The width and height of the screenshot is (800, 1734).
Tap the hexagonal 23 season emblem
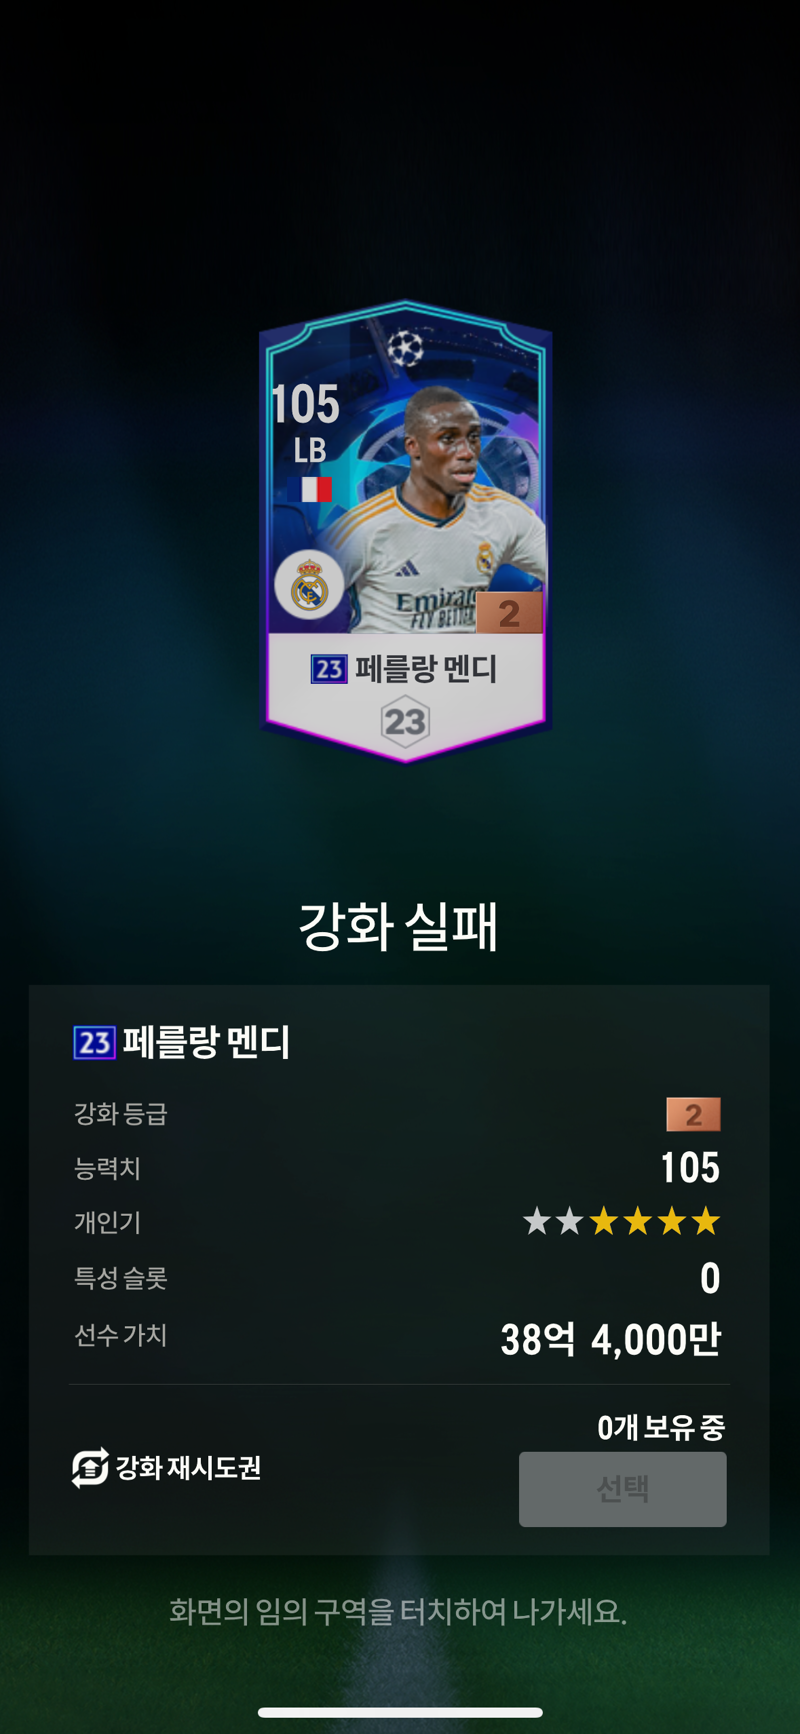coord(405,721)
